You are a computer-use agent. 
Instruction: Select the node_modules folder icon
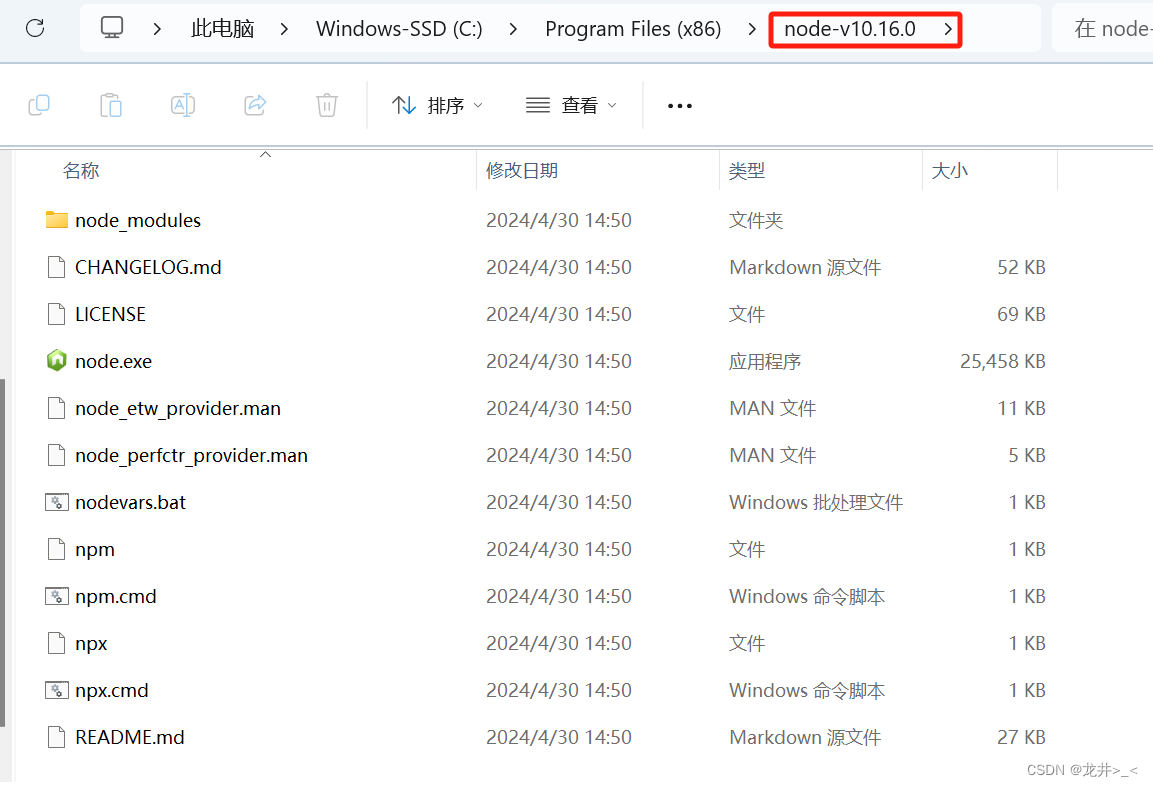[x=57, y=220]
